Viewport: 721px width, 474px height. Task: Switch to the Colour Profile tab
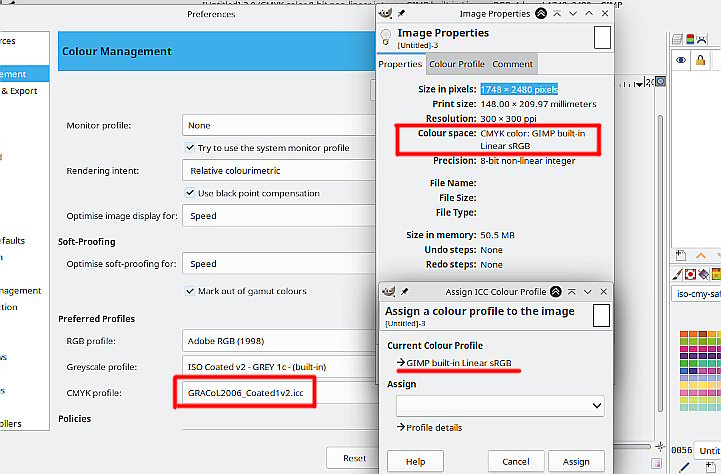(x=457, y=64)
